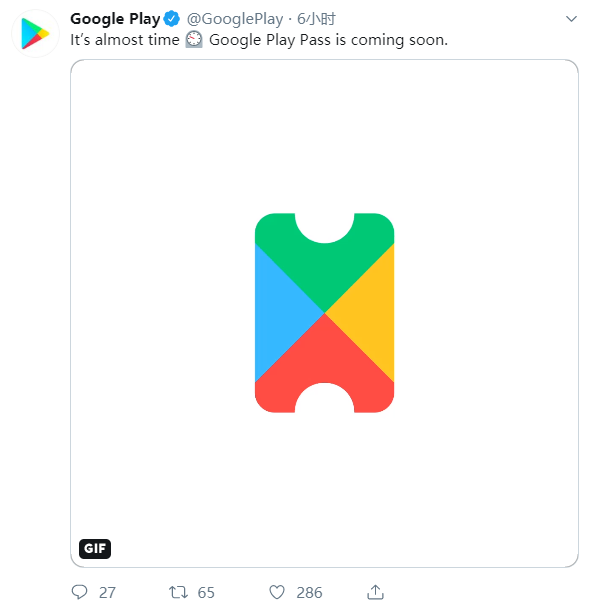Click the like count 286
This screenshot has height=606, width=593.
click(x=309, y=592)
